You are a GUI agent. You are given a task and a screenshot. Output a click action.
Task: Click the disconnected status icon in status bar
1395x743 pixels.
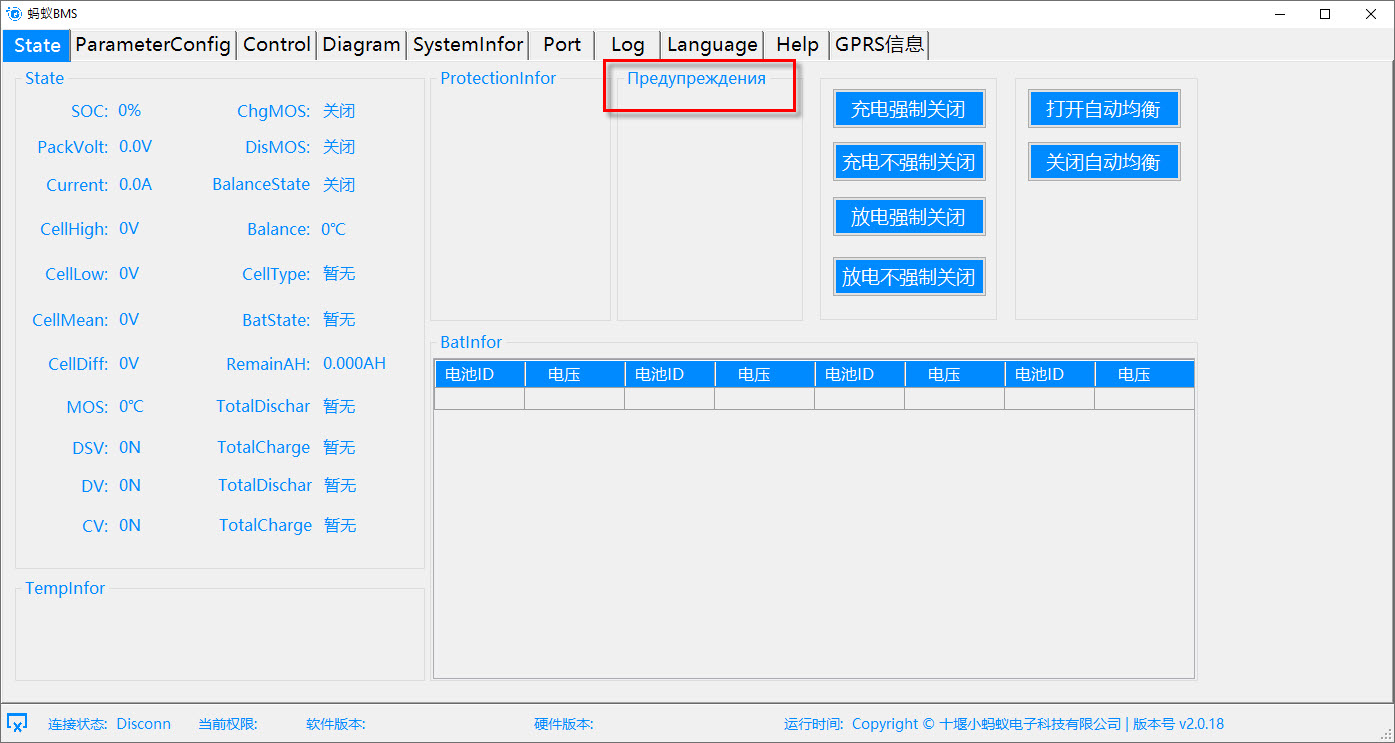17,722
